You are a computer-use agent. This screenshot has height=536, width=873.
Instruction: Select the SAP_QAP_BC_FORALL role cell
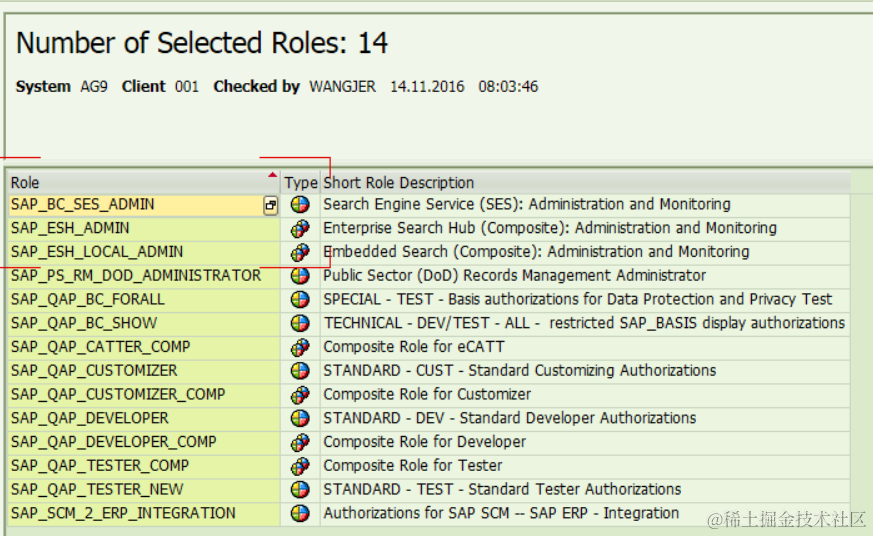pos(144,299)
